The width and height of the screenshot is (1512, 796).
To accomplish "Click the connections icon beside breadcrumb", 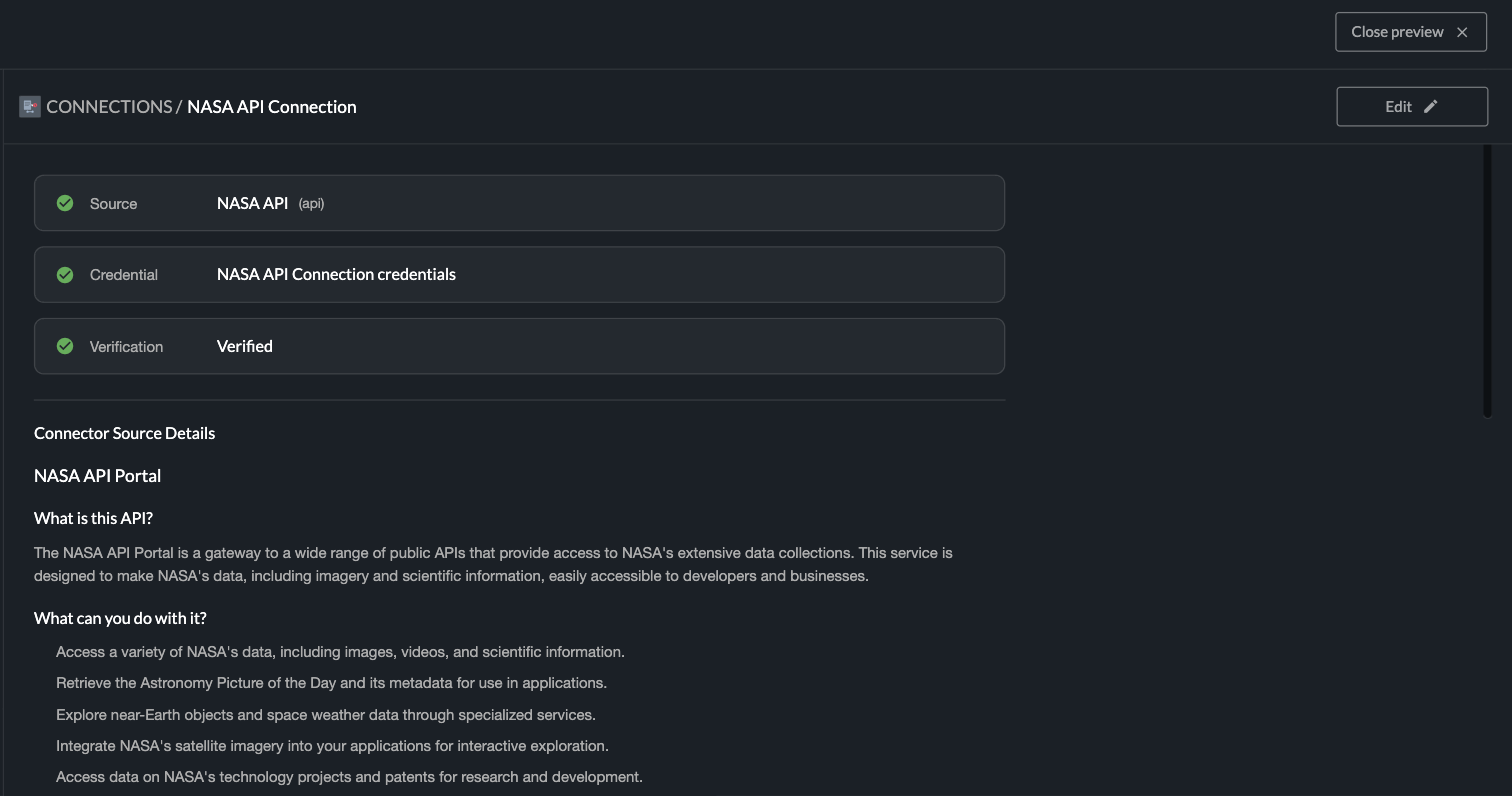I will 30,107.
